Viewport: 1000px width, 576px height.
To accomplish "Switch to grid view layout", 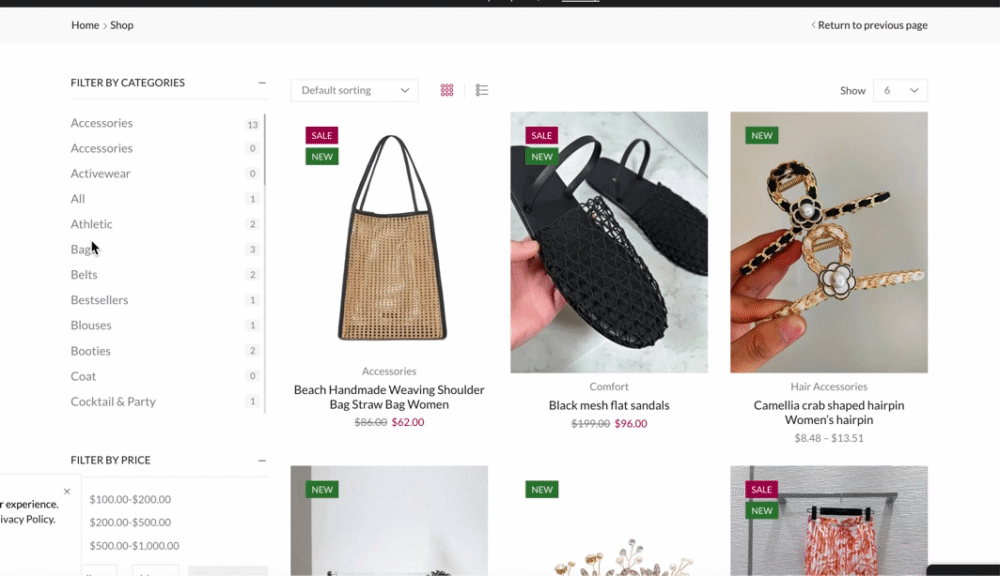I will coord(446,90).
